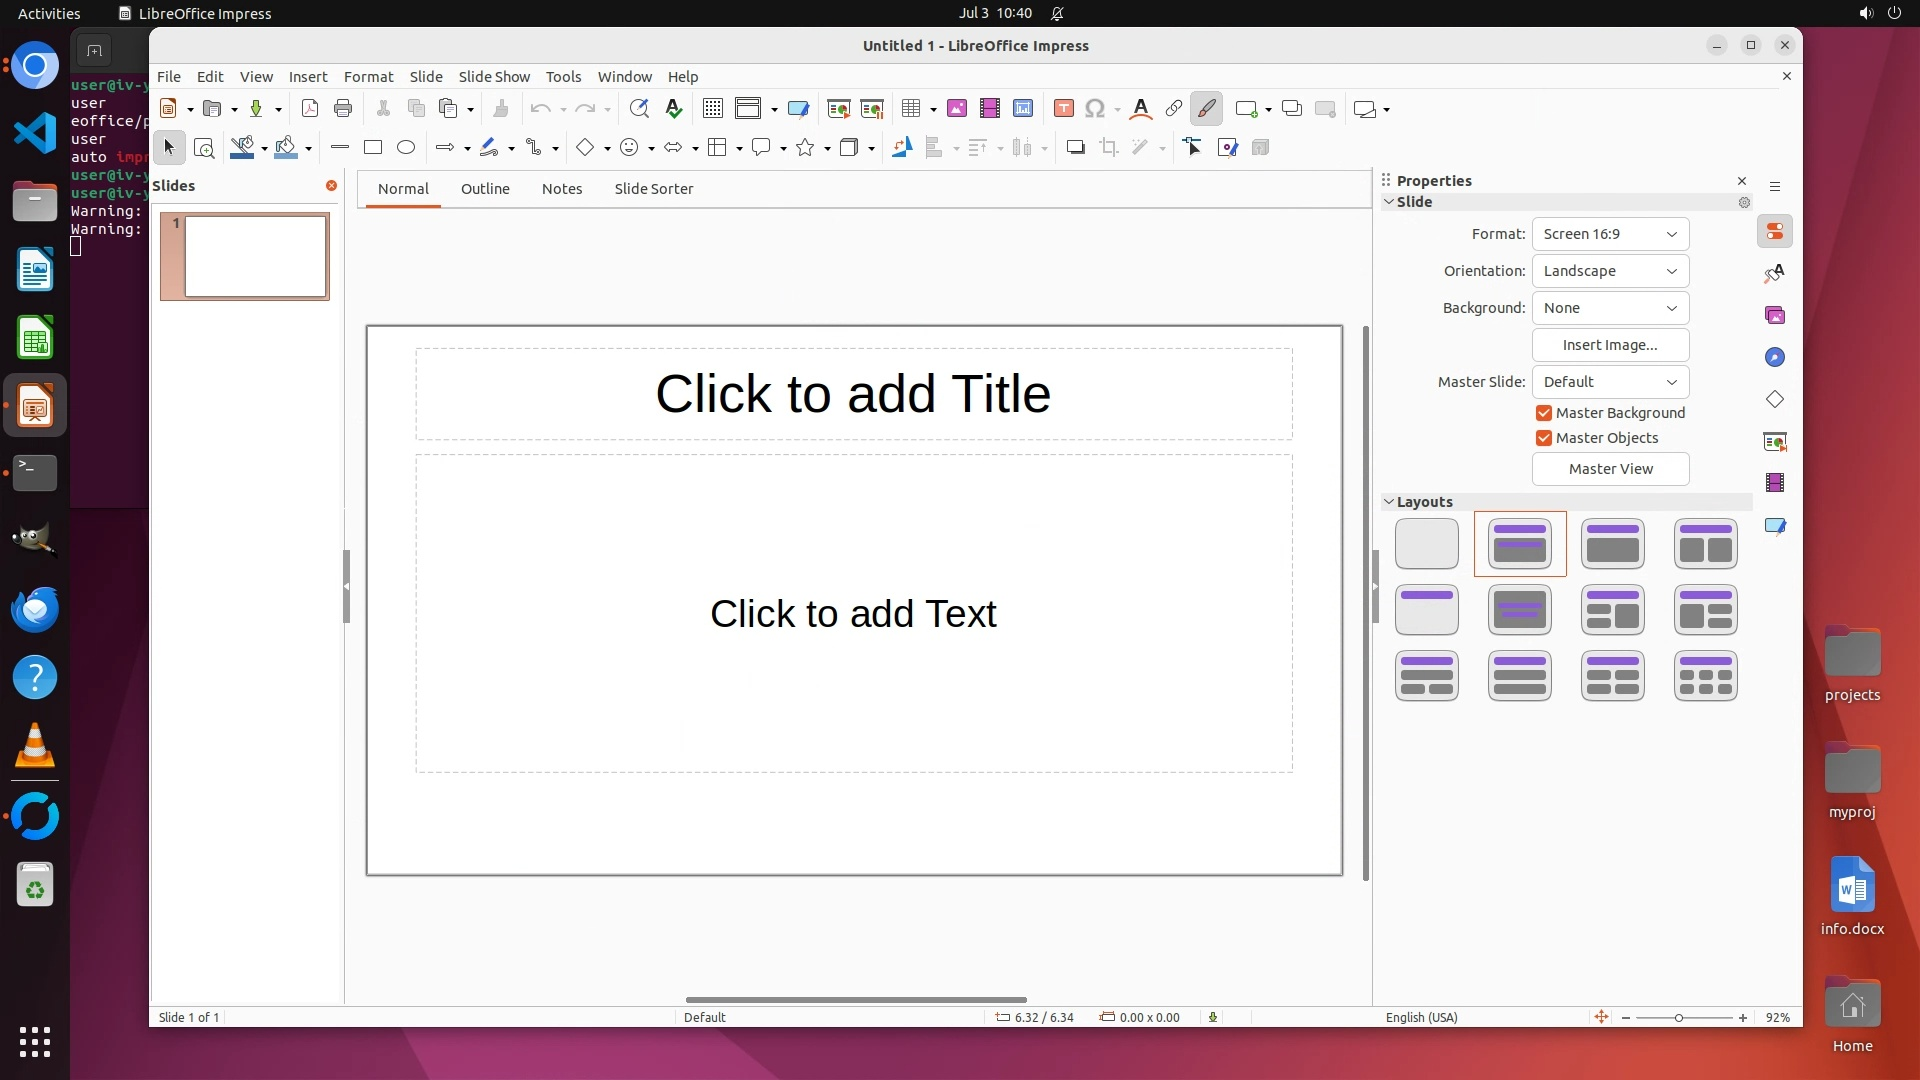Screen dimensions: 1920x1080
Task: Click the zoom slider in status bar
Action: point(1679,1018)
